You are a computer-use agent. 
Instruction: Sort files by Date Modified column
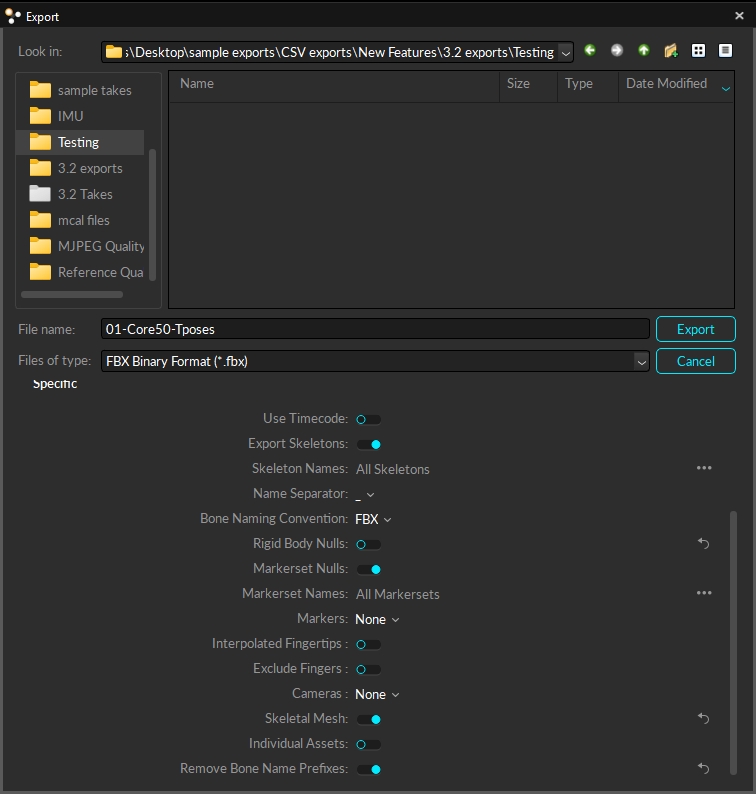coord(666,84)
